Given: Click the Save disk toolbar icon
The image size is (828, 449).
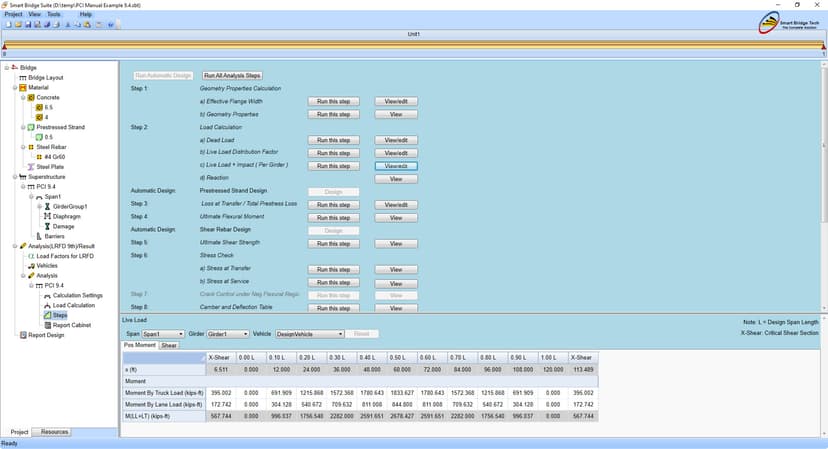Looking at the screenshot, I should (28, 24).
